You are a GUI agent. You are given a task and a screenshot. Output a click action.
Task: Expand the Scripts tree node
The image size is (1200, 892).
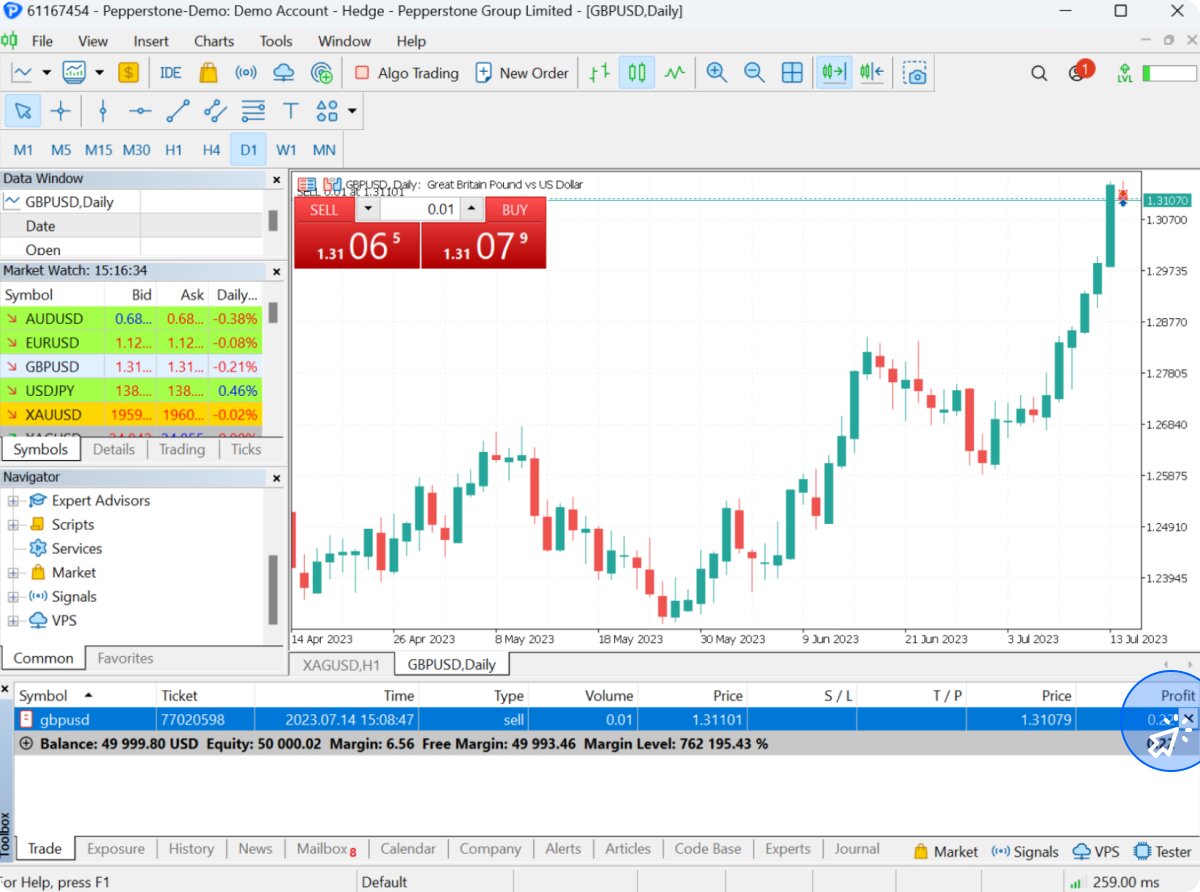(14, 525)
